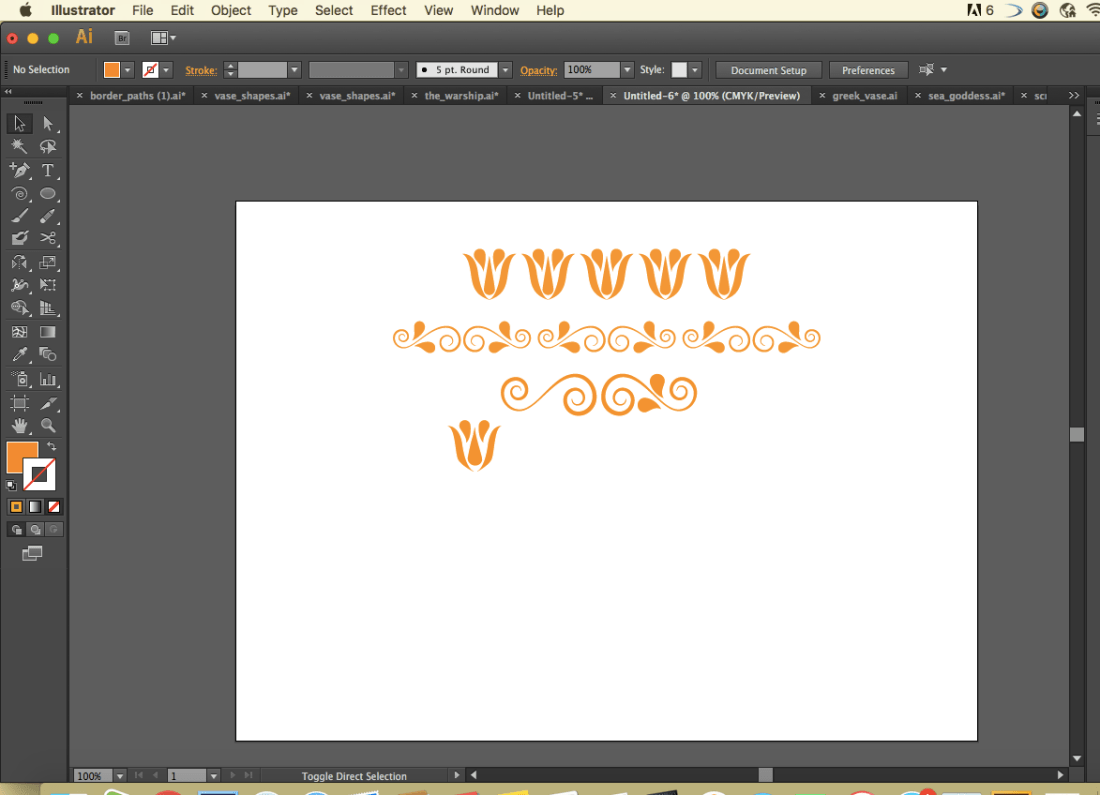Screen dimensions: 1100x795
Task: Open the 5 pt. Round brush dropdown
Action: click(505, 69)
